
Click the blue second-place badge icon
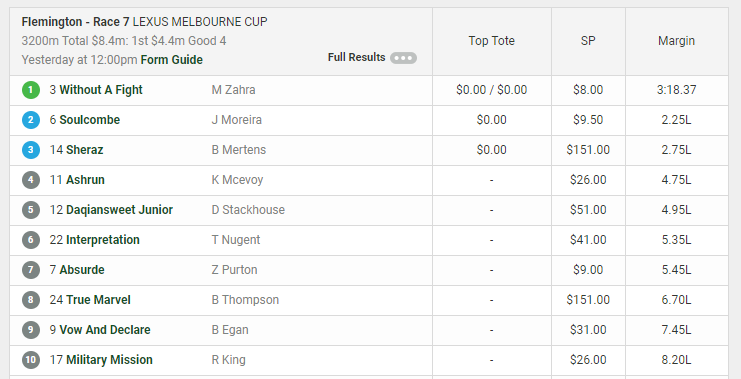(x=31, y=120)
